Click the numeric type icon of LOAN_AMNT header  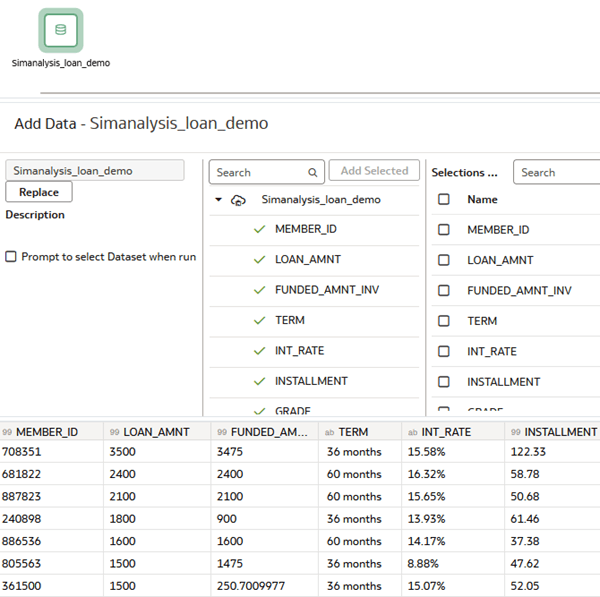[114, 432]
